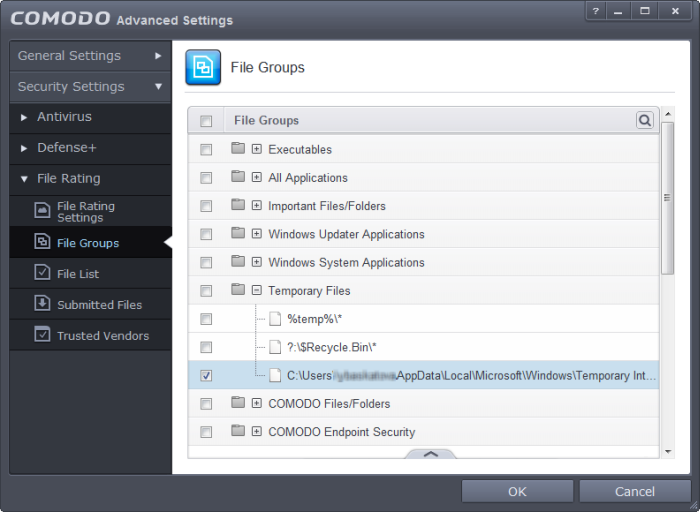Check the COMODO Files/Folders checkbox
Image resolution: width=700 pixels, height=512 pixels.
(206, 404)
